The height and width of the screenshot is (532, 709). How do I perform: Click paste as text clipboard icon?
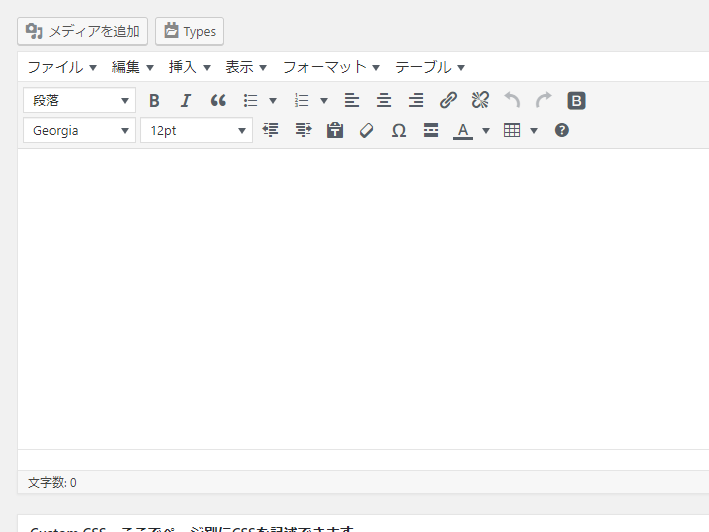pyautogui.click(x=335, y=130)
